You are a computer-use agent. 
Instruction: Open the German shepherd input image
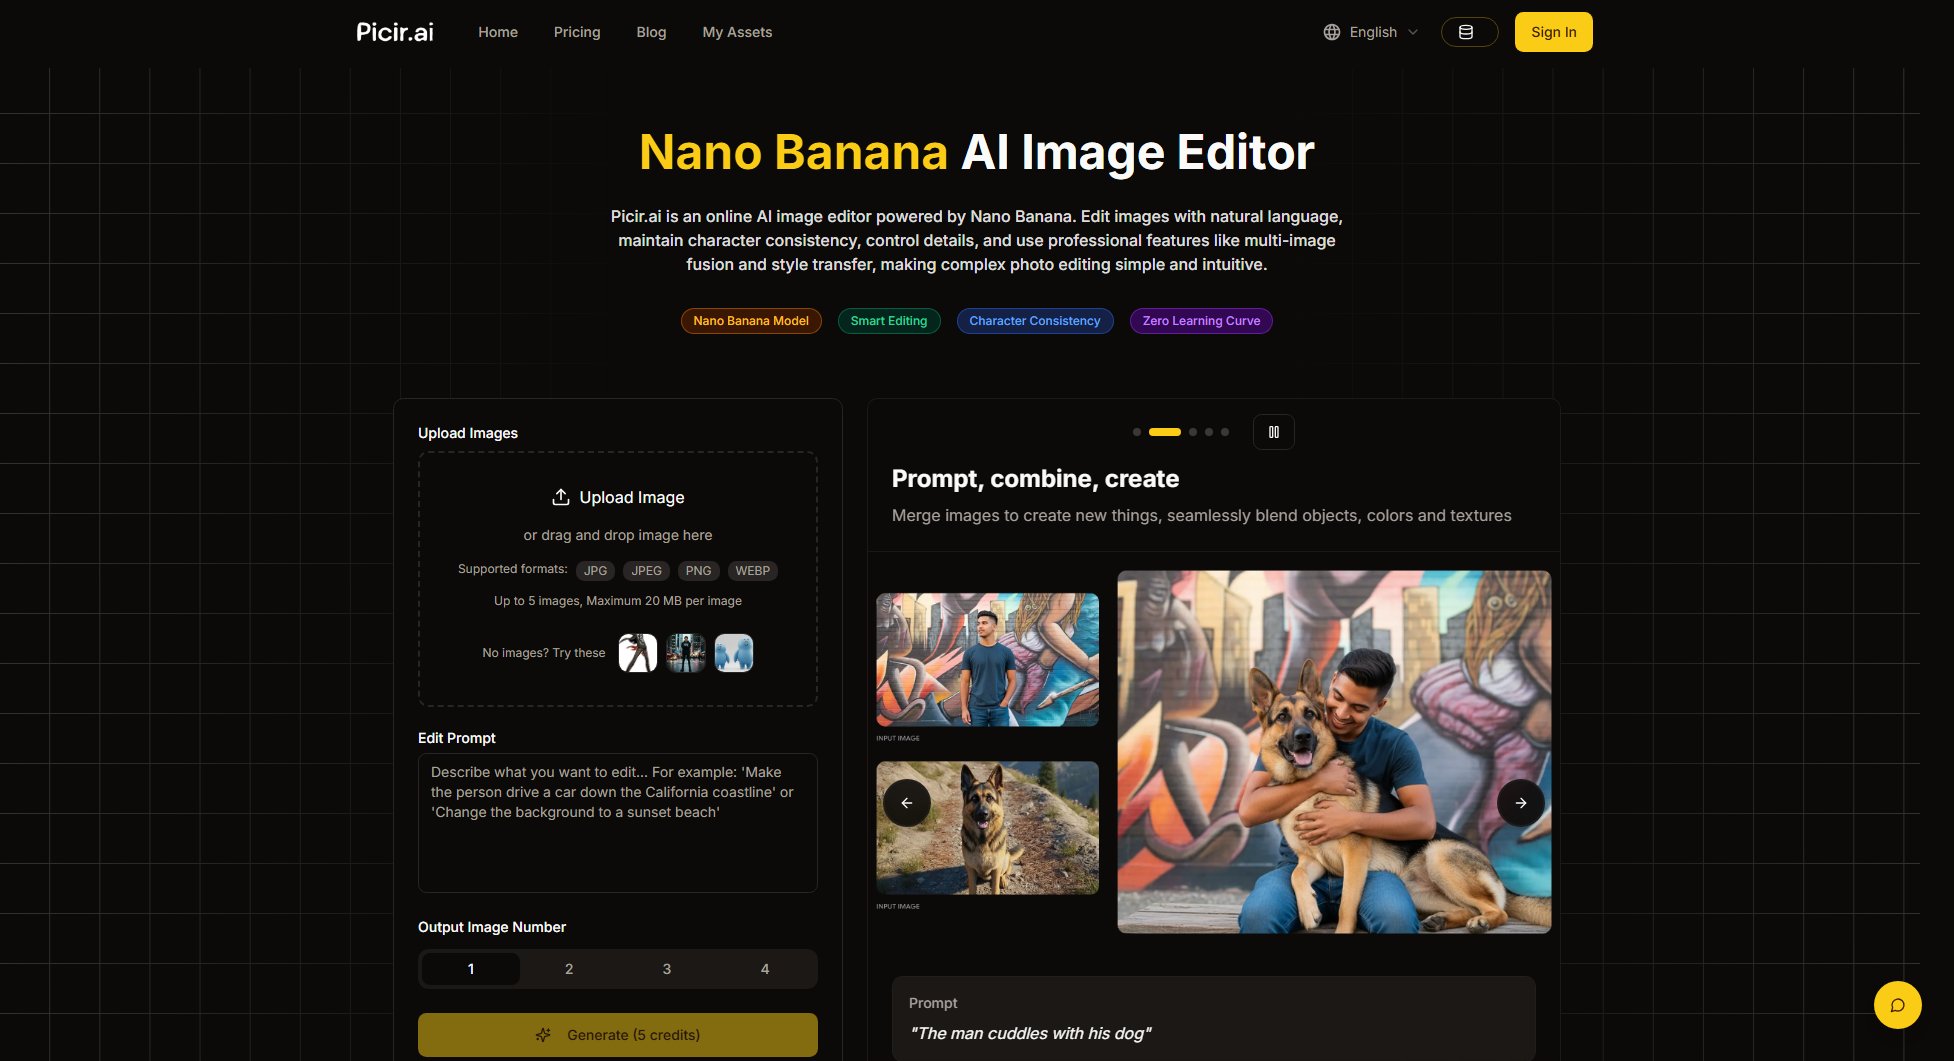pyautogui.click(x=988, y=828)
